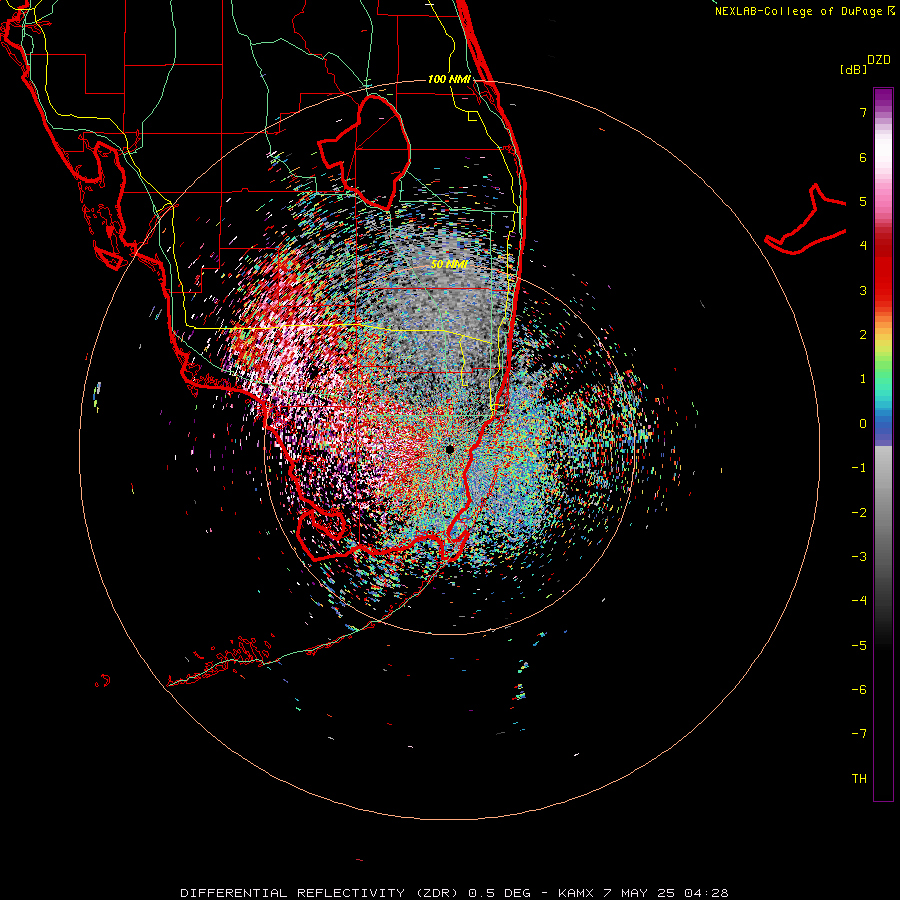Click the TH threshold label on the scale
The height and width of the screenshot is (900, 900).
pyautogui.click(x=859, y=779)
